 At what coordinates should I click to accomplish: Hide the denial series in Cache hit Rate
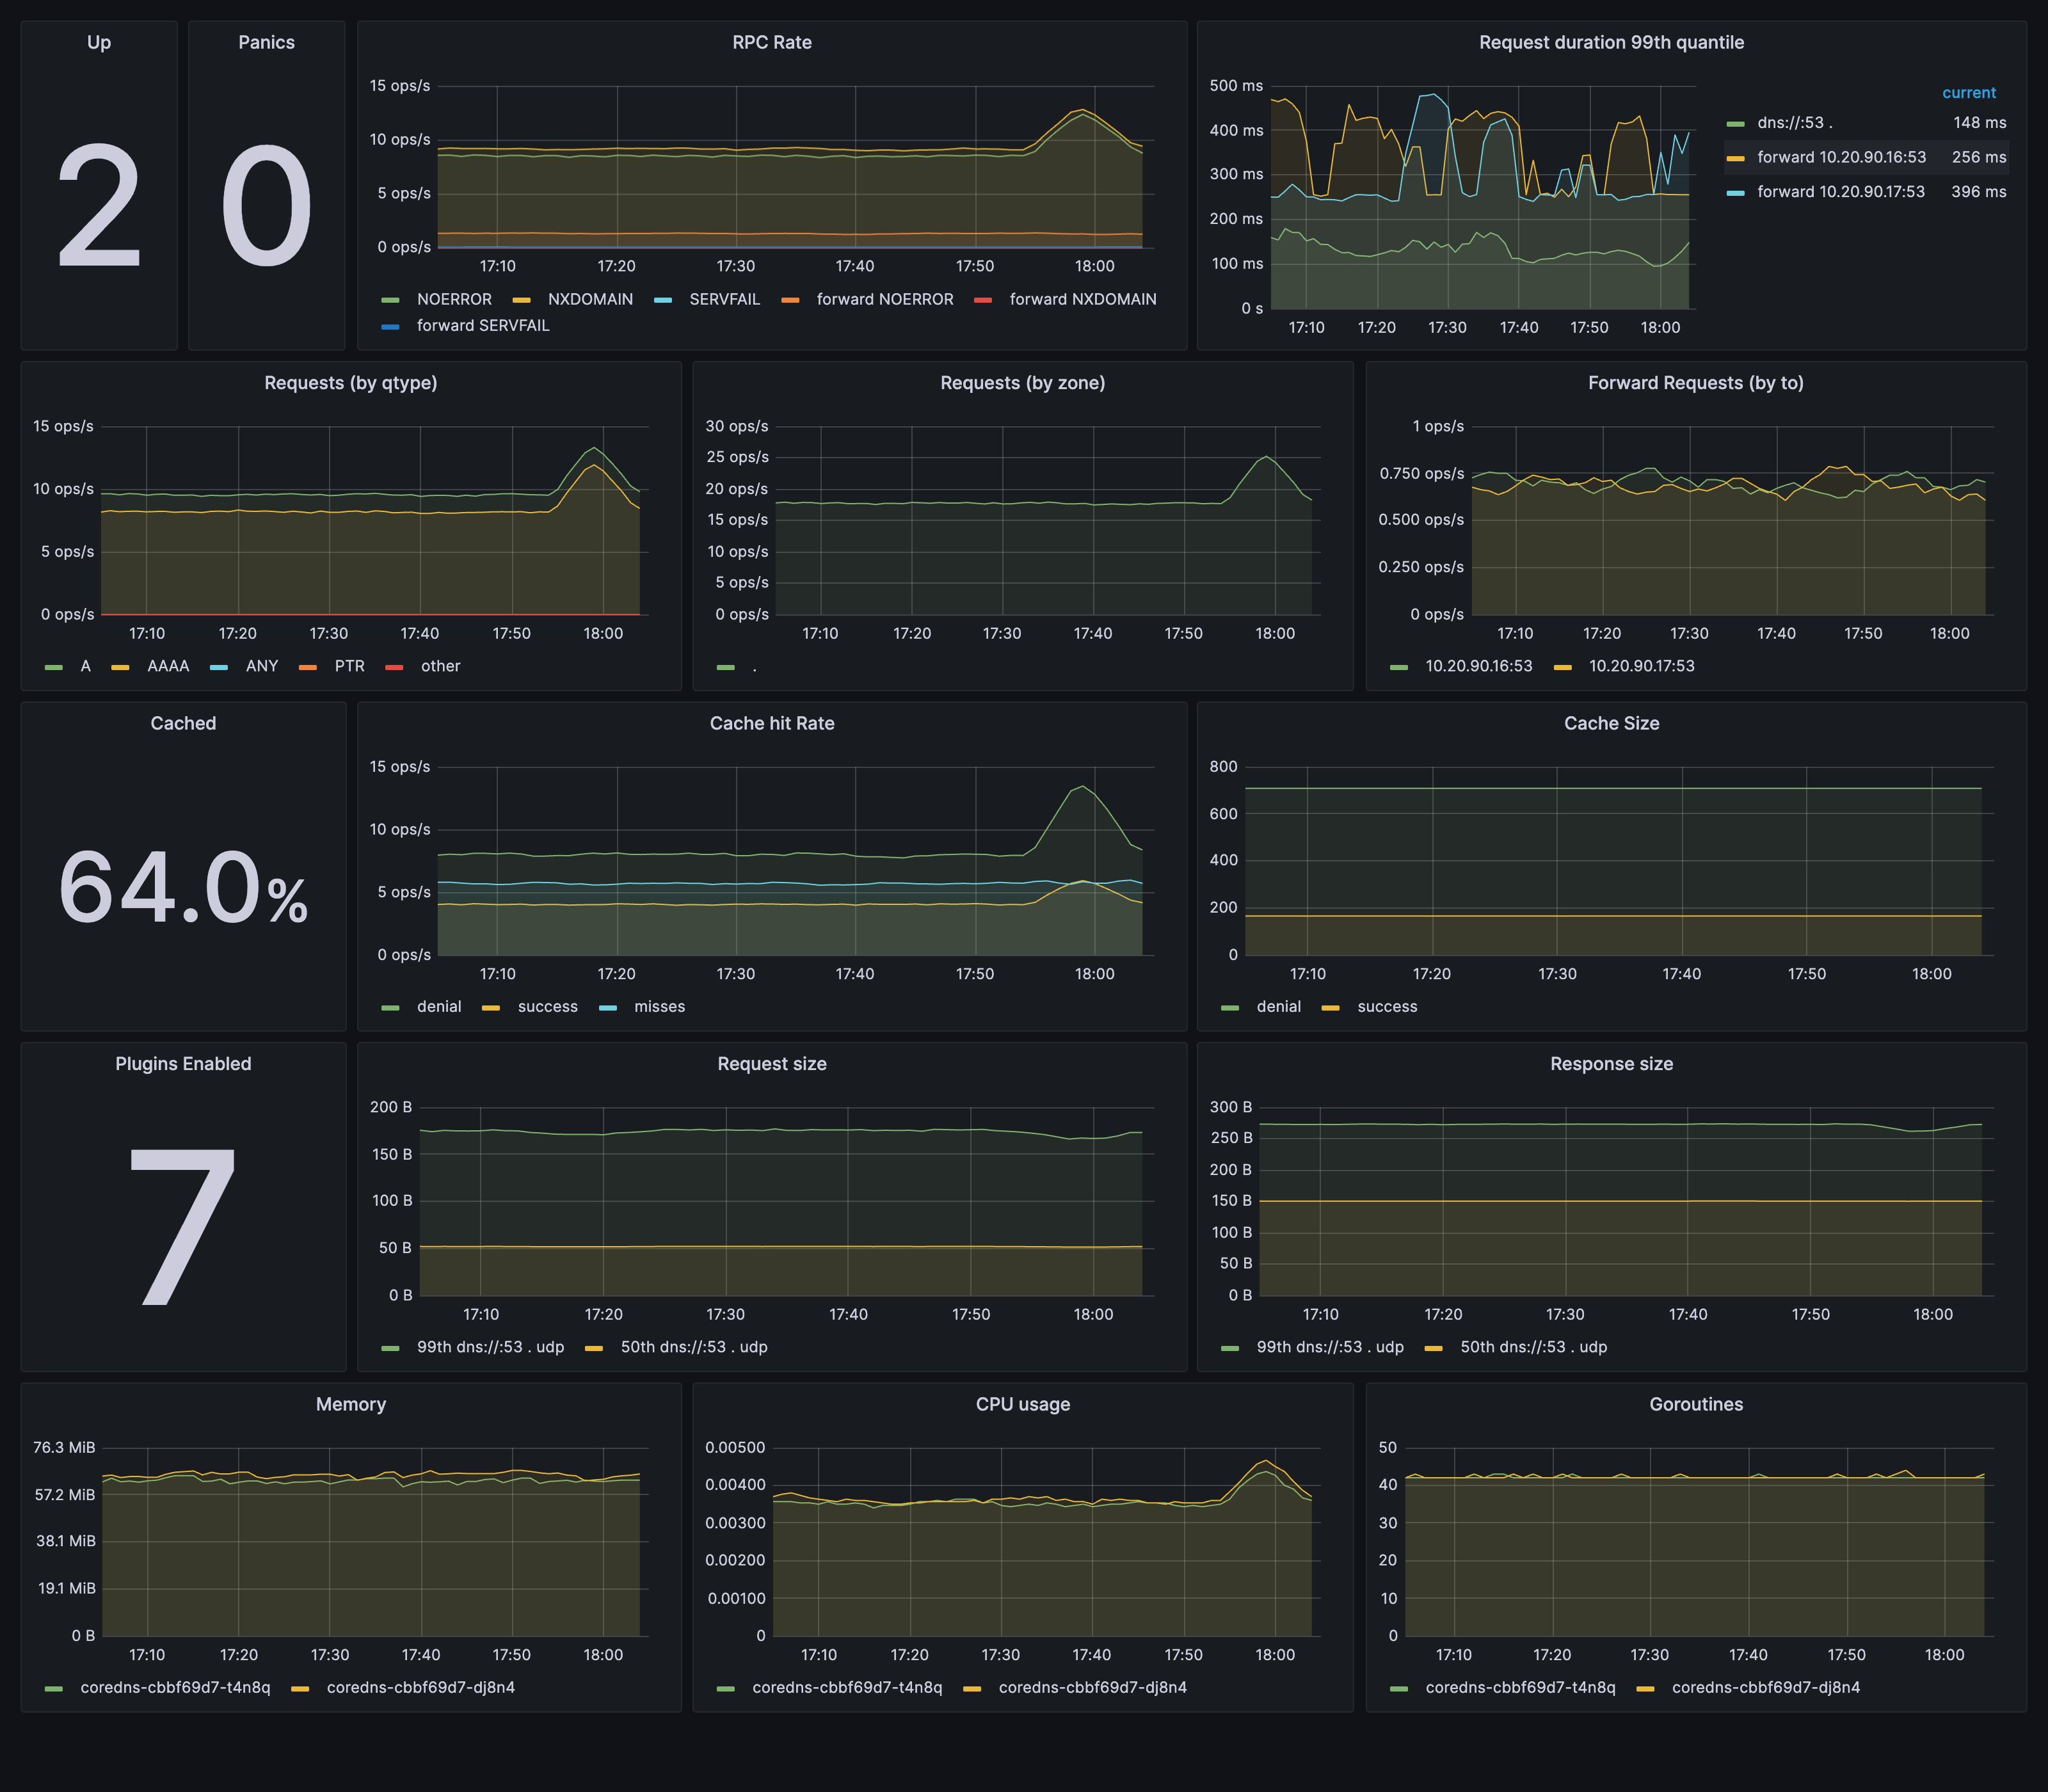pos(439,1006)
